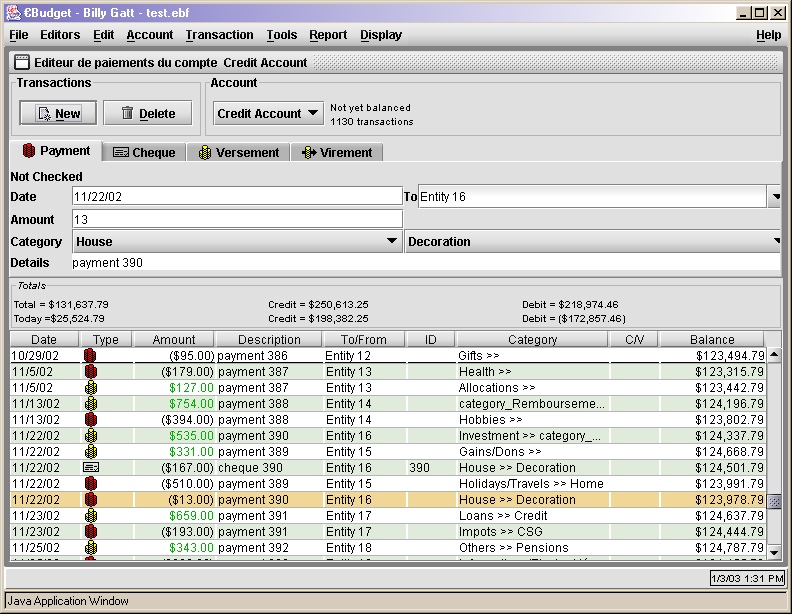This screenshot has height=614, width=792.
Task: Click the type icon in the ($510.00) row
Action: pos(90,483)
